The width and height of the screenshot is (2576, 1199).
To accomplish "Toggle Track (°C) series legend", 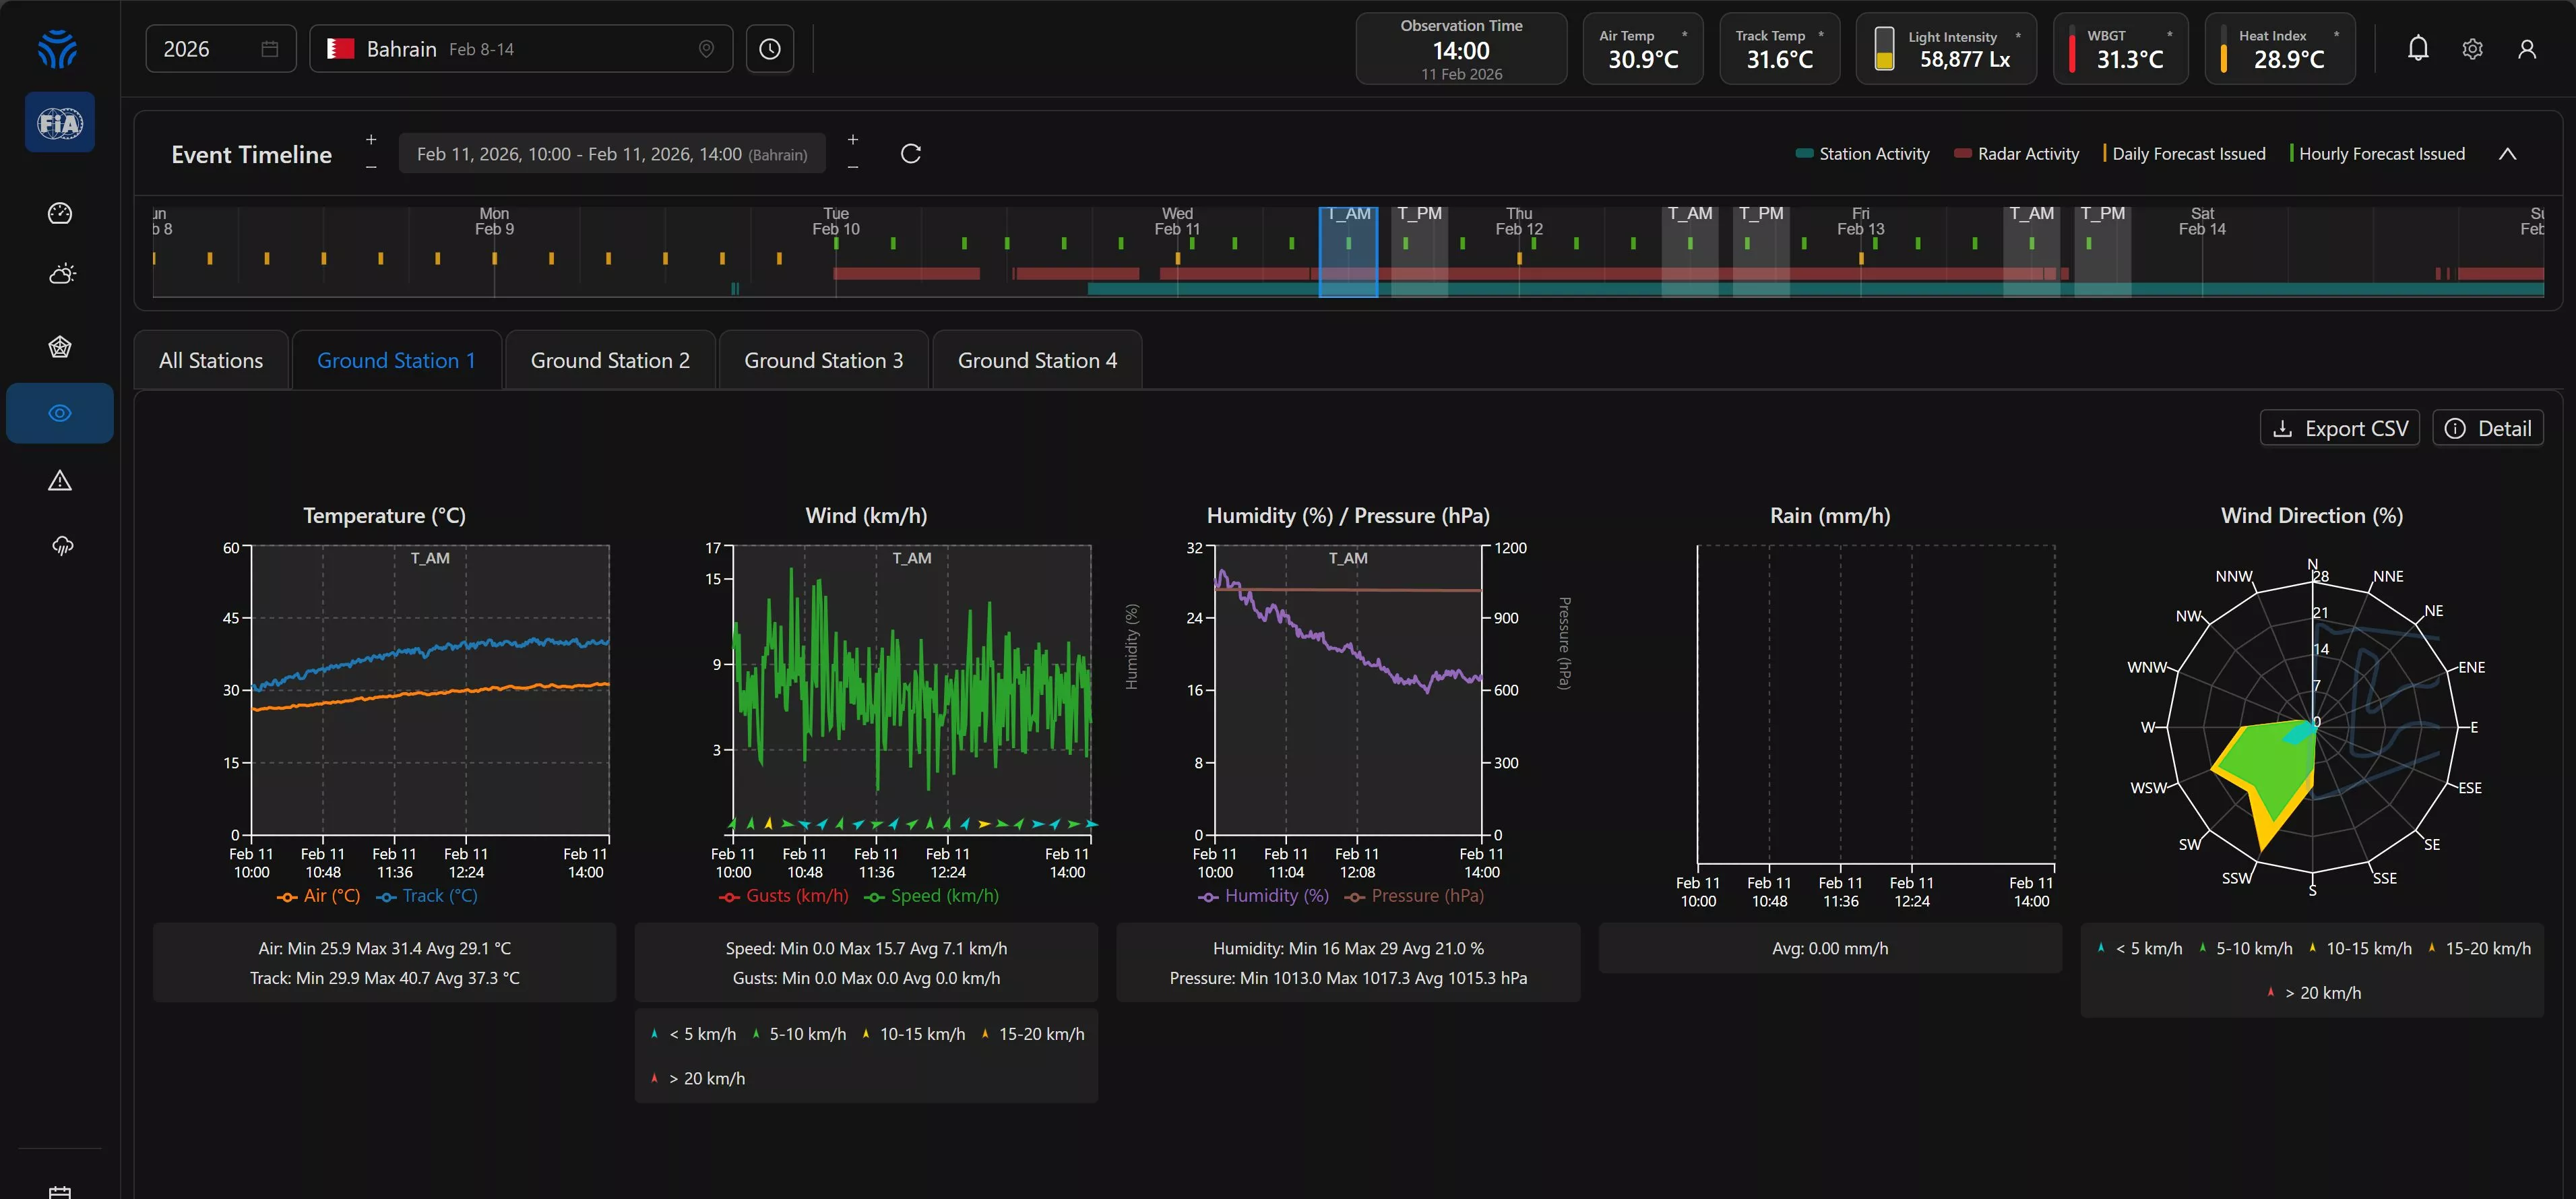I will pyautogui.click(x=427, y=896).
